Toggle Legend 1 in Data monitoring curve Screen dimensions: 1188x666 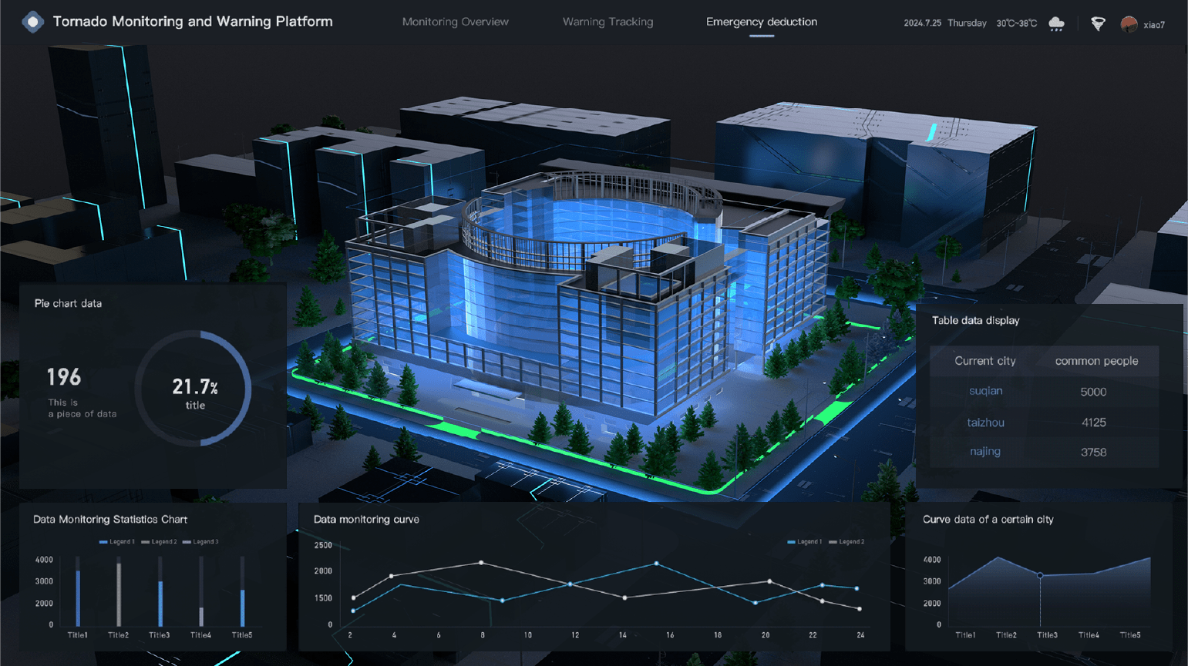click(805, 542)
